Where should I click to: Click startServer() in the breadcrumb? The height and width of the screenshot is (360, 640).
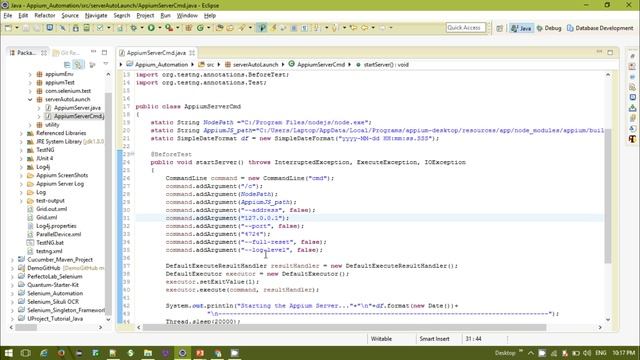tap(386, 64)
